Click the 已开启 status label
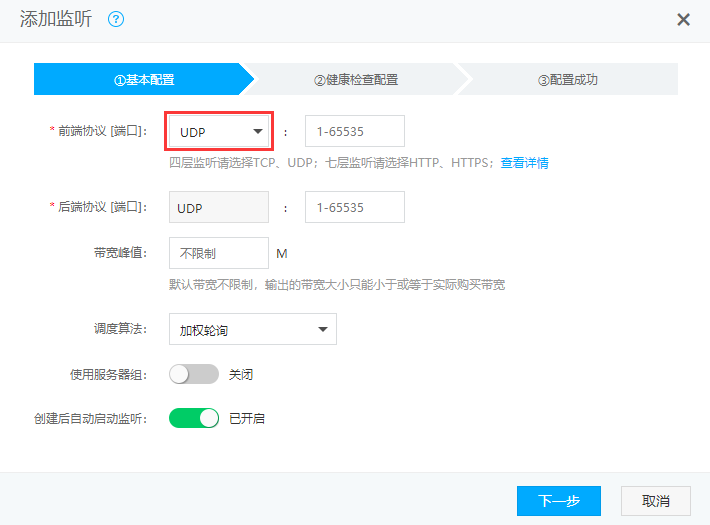The width and height of the screenshot is (710, 525). [247, 419]
